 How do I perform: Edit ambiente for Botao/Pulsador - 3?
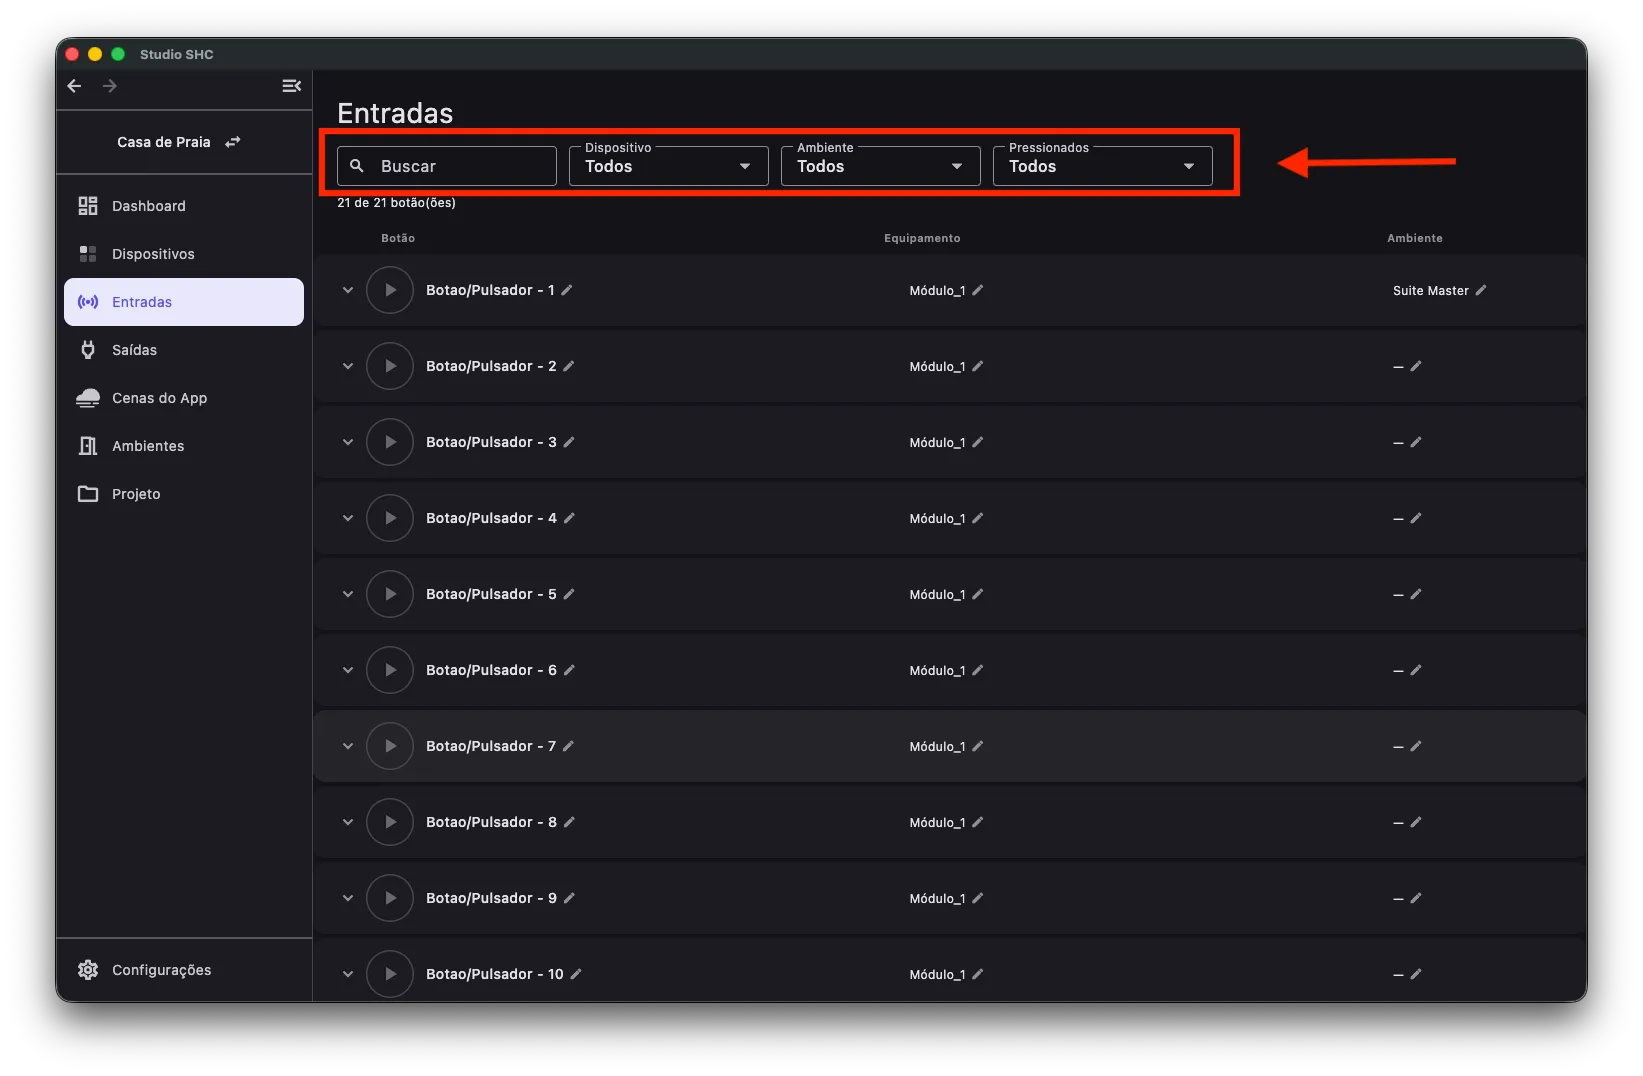(x=1416, y=442)
